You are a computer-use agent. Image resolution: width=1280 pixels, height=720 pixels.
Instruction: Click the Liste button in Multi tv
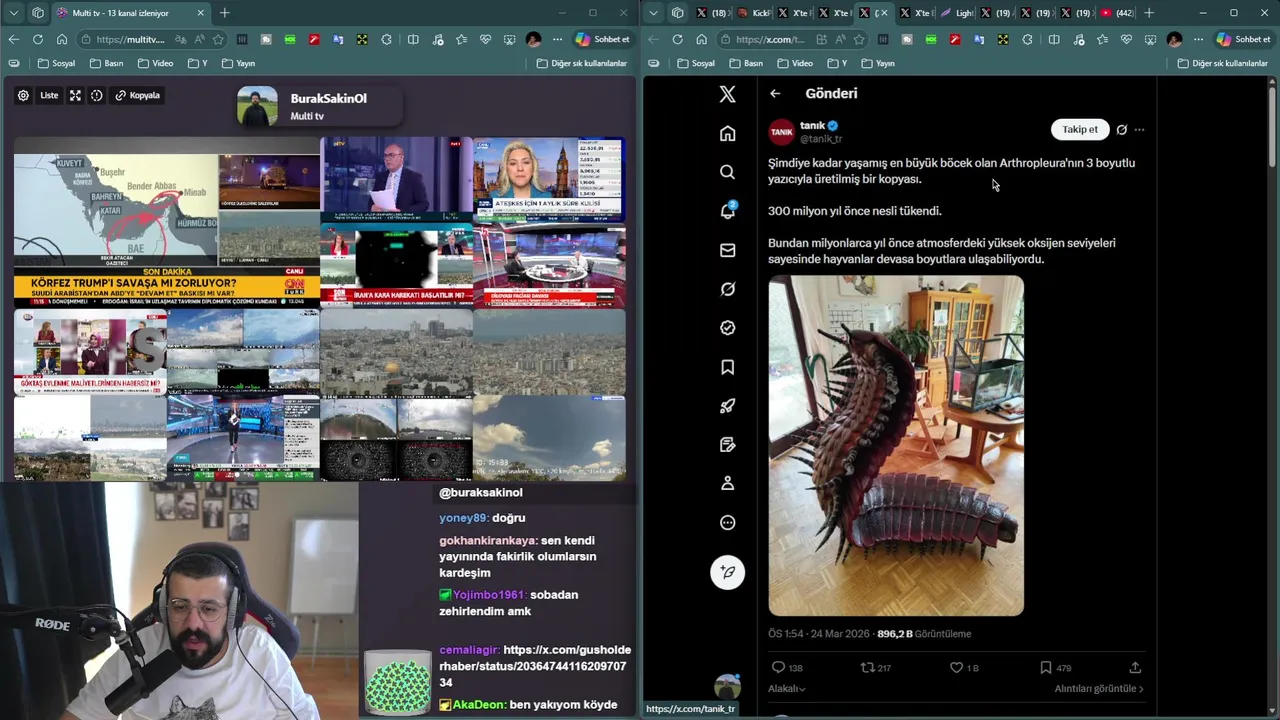click(x=49, y=95)
